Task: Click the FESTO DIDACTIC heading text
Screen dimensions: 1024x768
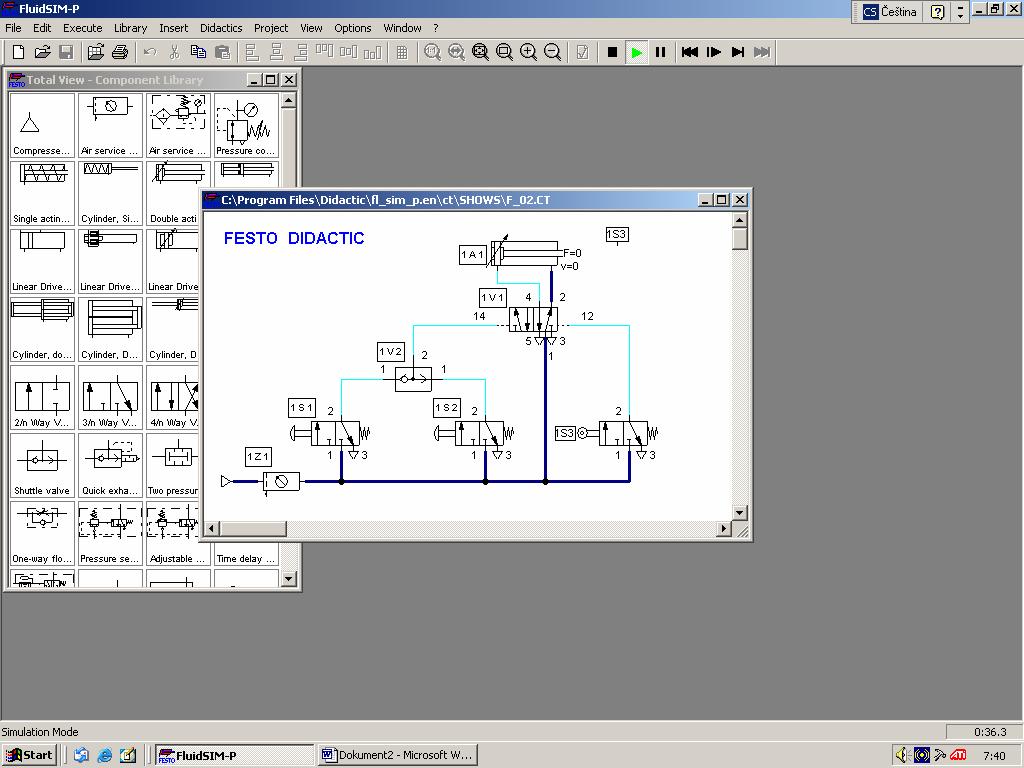Action: (x=294, y=238)
